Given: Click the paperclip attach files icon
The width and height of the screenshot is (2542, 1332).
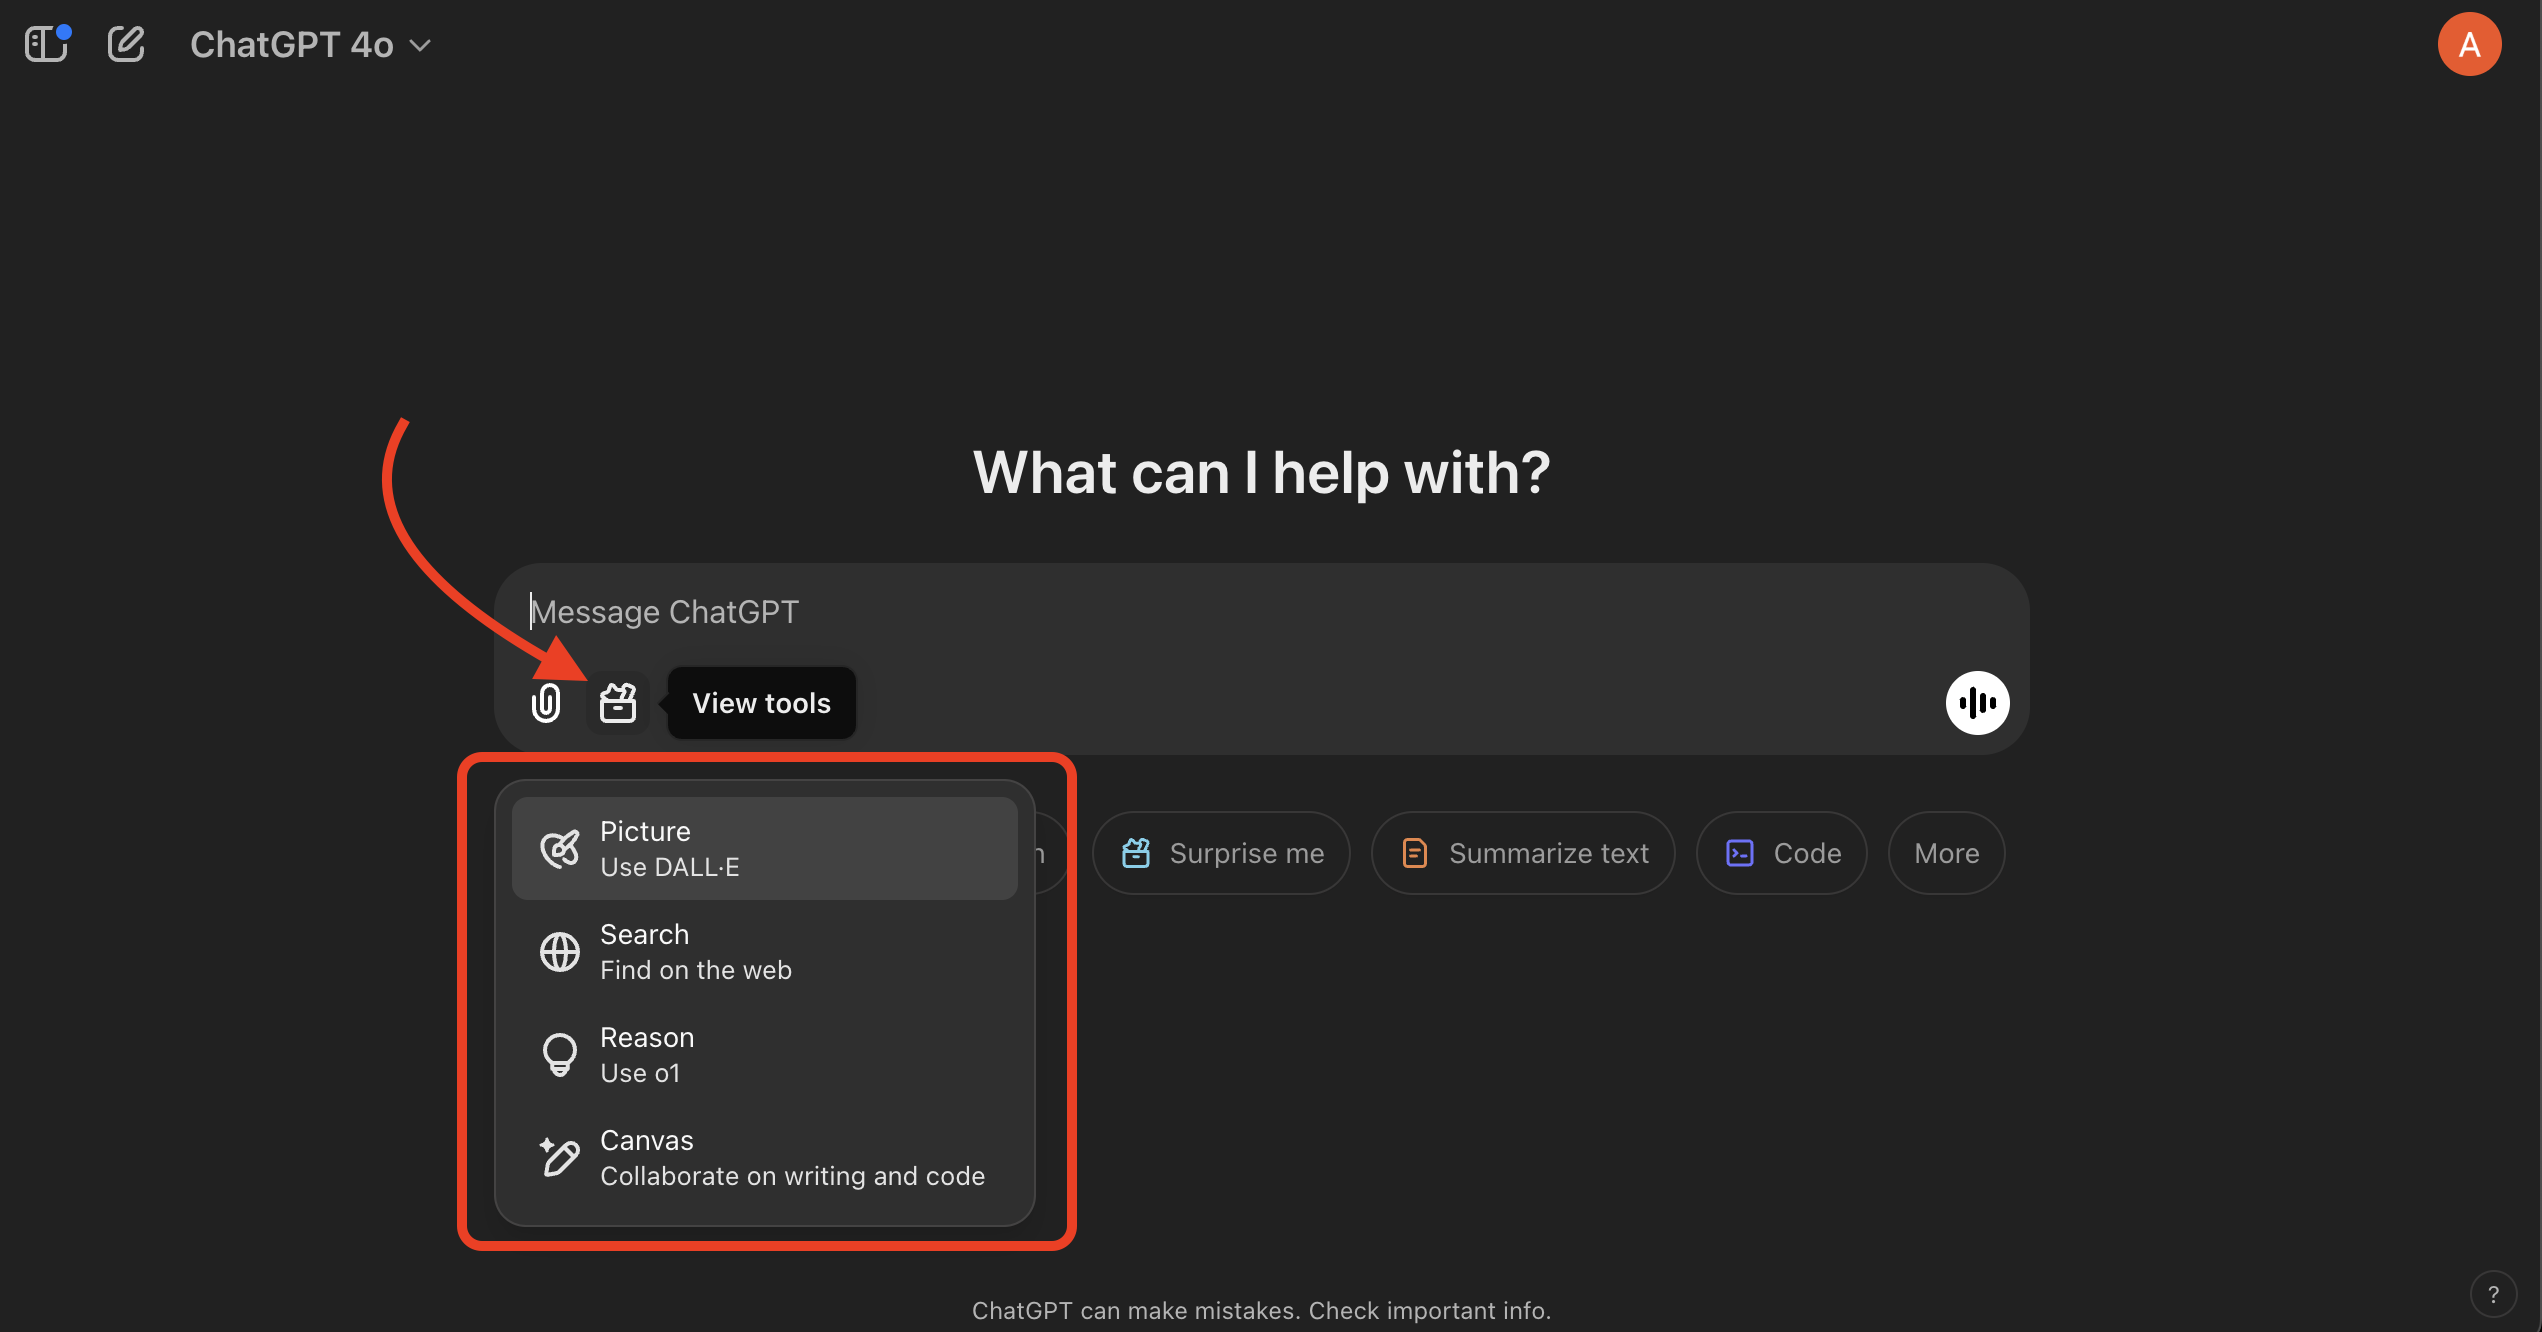Looking at the screenshot, I should 546,703.
